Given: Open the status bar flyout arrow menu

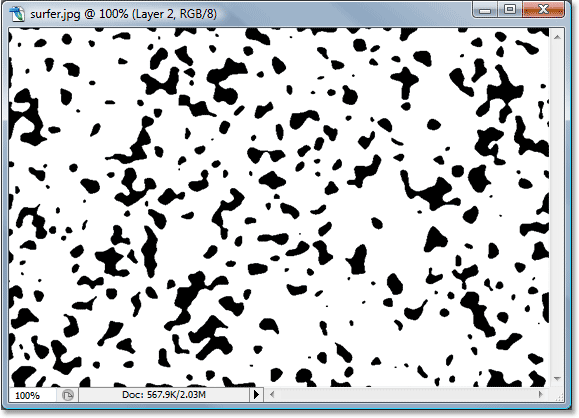Looking at the screenshot, I should 256,395.
